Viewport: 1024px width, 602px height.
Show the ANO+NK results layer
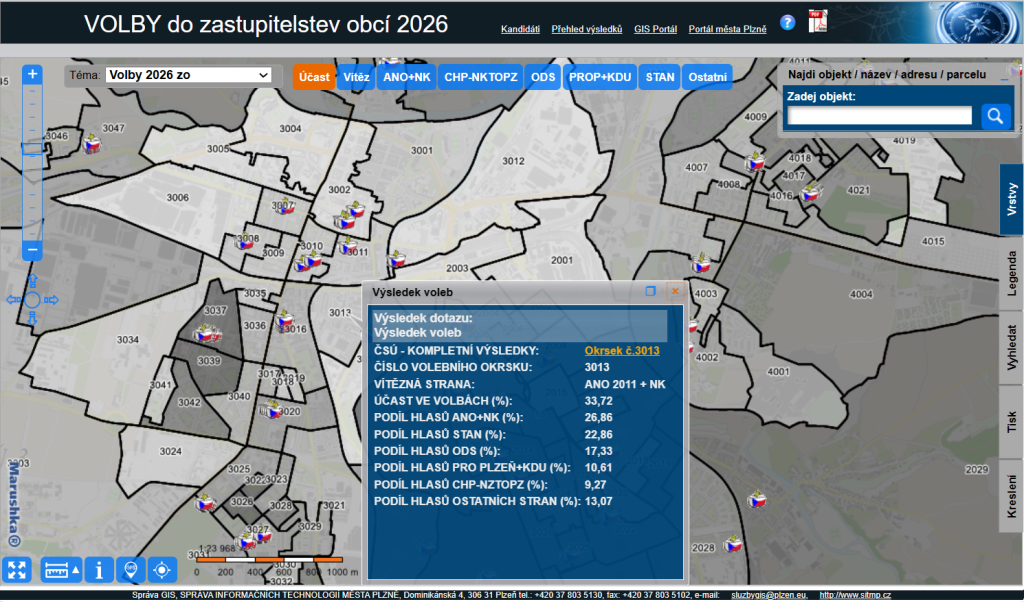click(407, 77)
